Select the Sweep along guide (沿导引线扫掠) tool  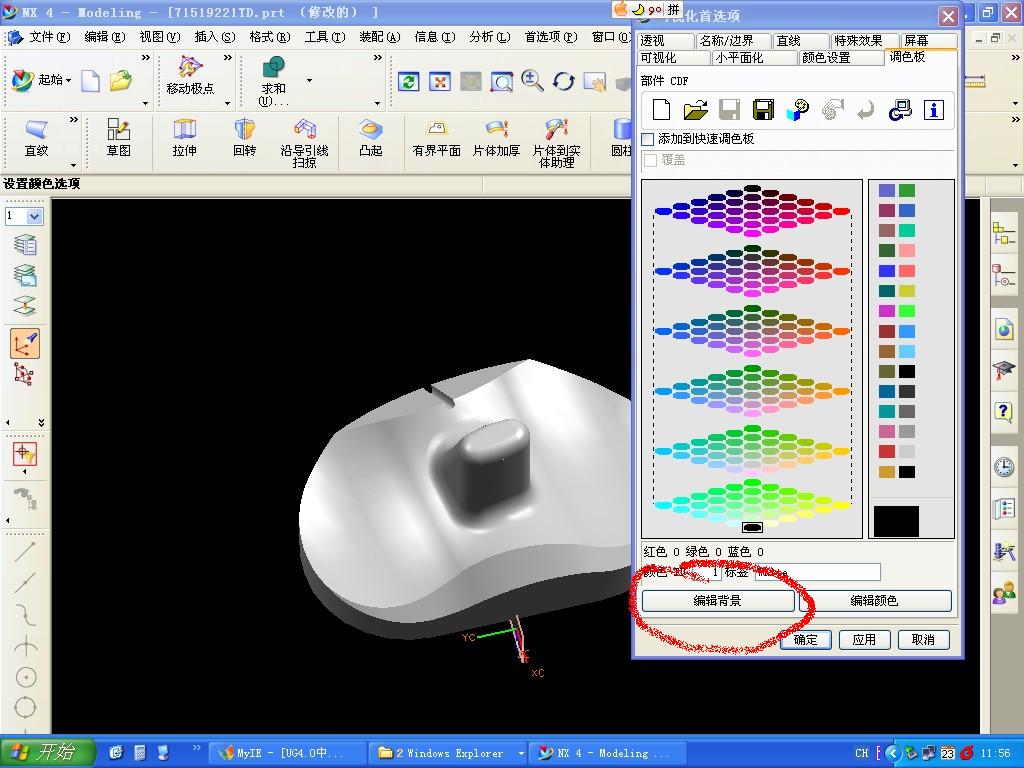pos(304,144)
